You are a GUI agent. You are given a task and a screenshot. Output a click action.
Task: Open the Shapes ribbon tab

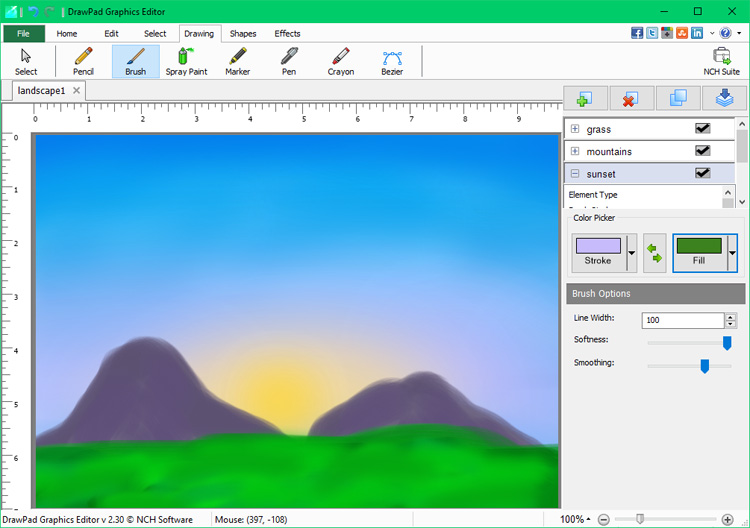[243, 33]
